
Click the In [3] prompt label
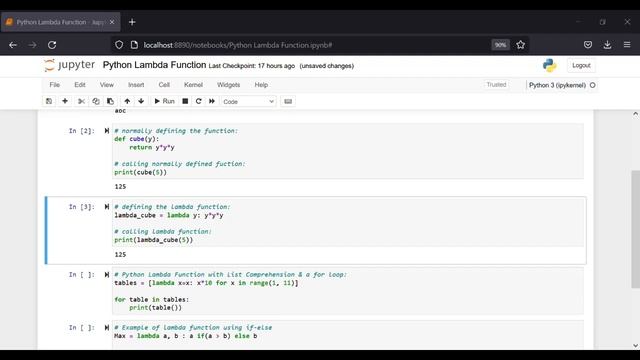[82, 207]
